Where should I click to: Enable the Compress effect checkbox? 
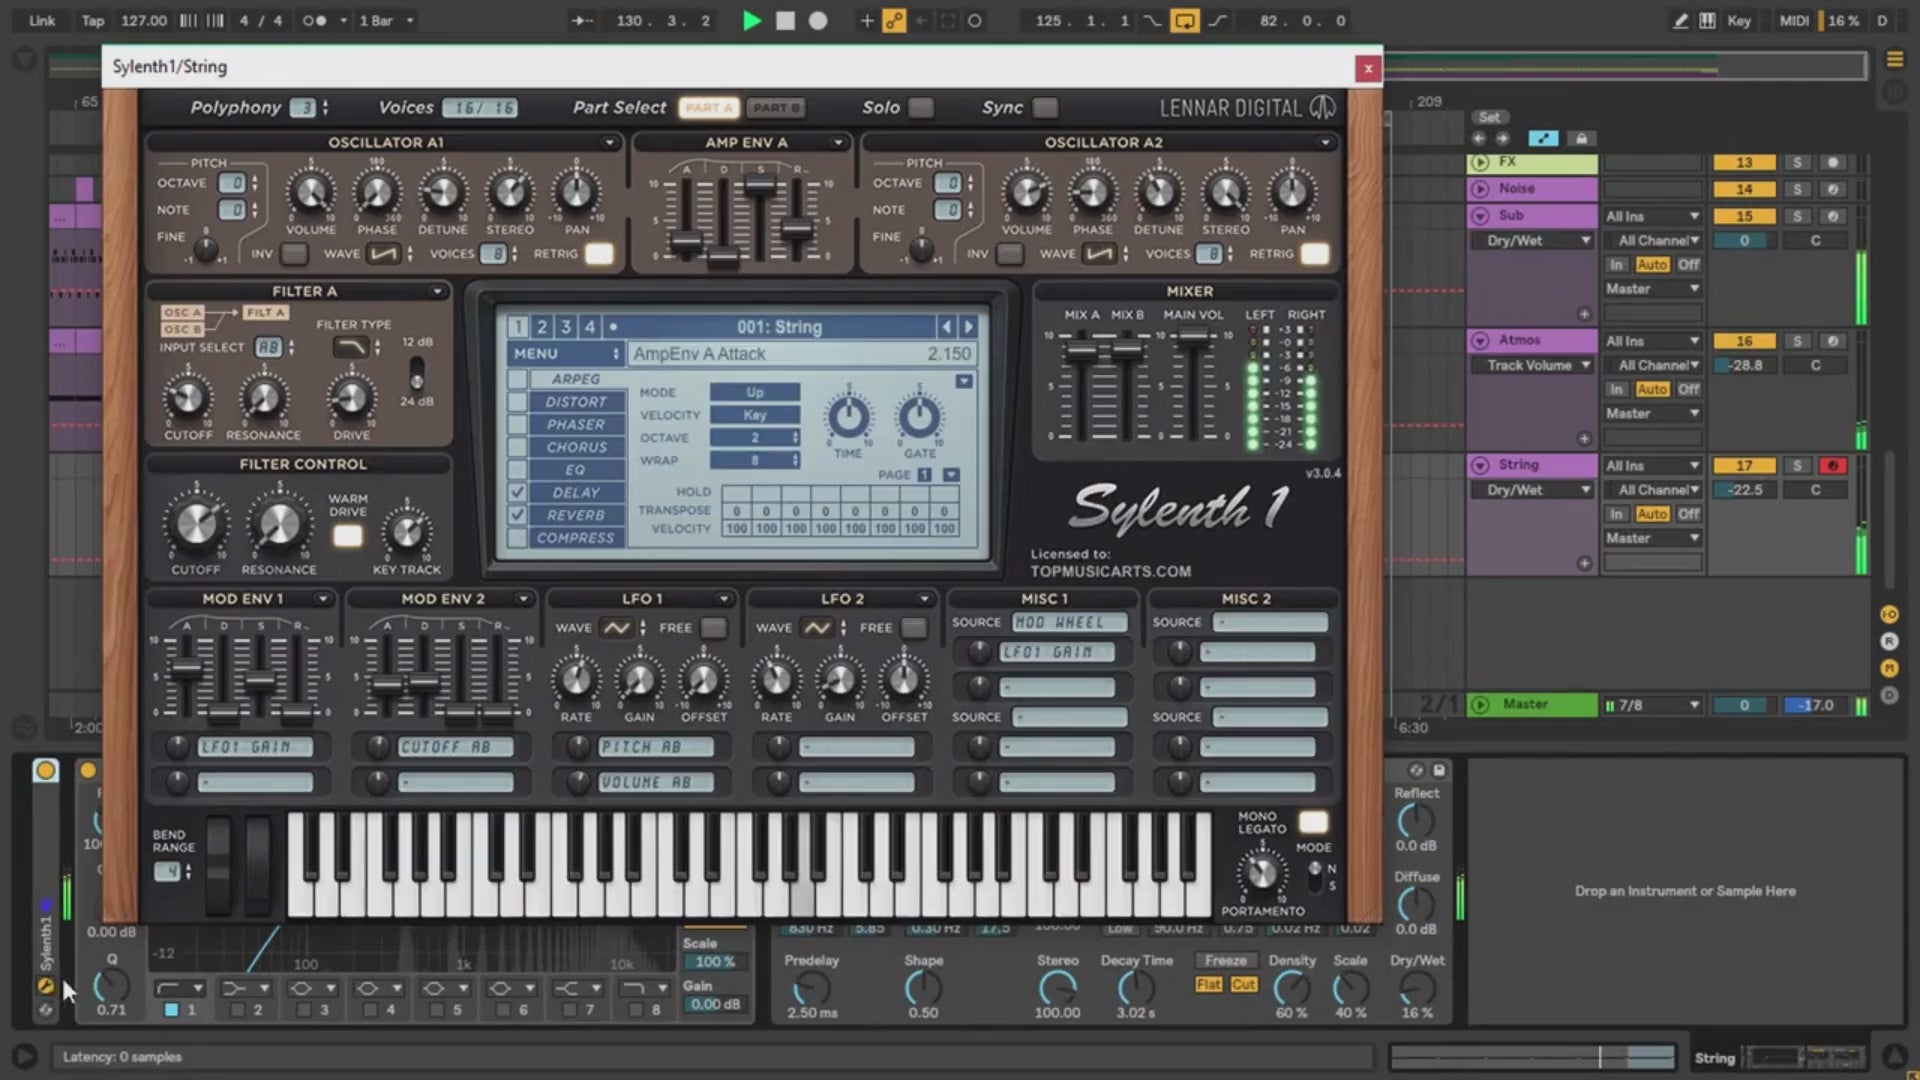[x=517, y=538]
